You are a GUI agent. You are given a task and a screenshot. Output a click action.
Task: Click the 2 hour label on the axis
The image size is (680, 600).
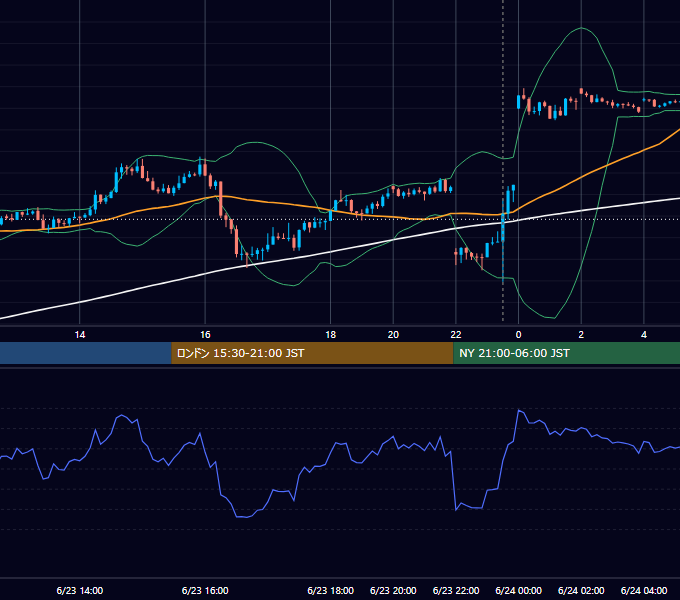coord(581,335)
